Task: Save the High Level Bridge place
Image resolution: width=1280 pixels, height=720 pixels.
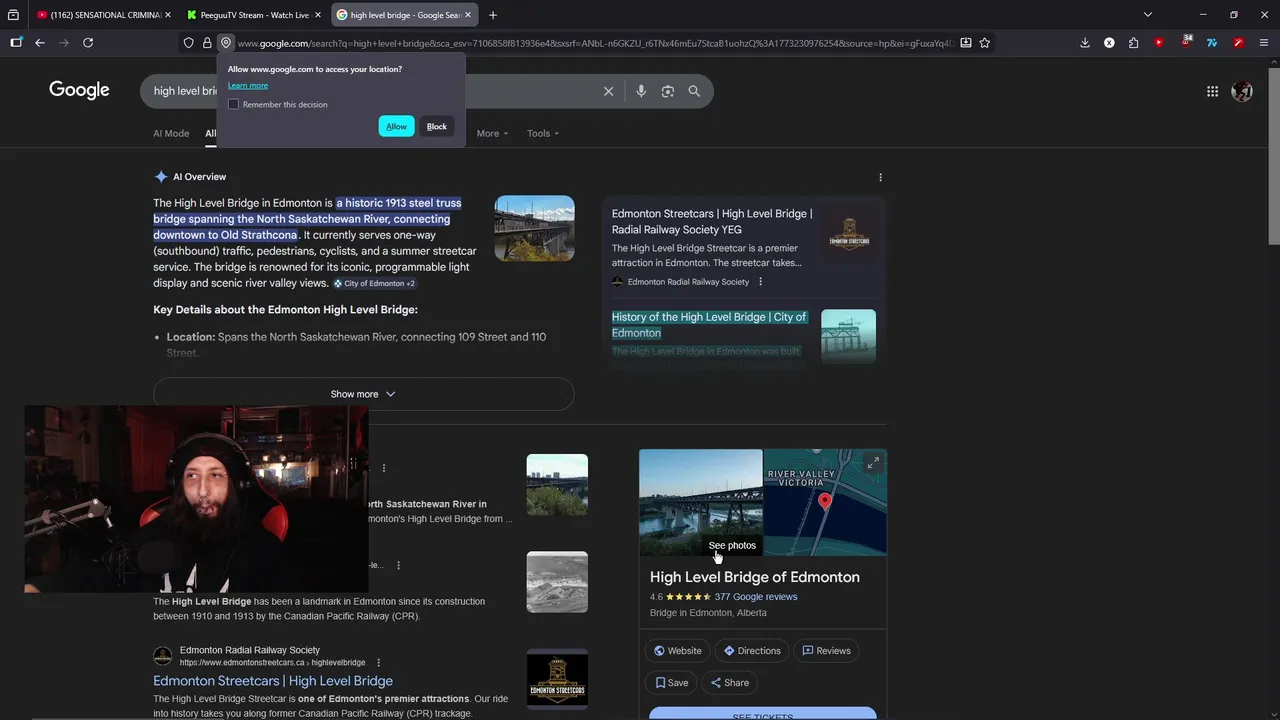Action: (x=672, y=683)
